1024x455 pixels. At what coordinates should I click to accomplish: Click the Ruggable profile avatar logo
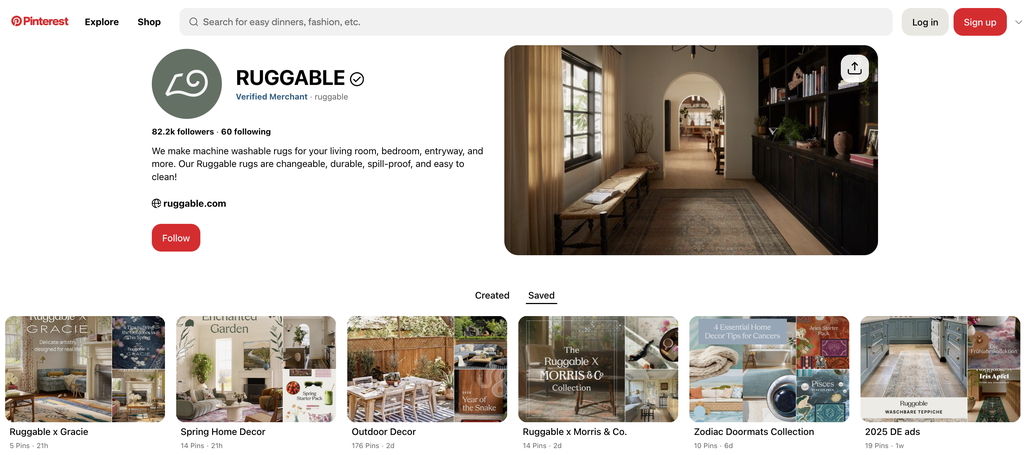(187, 84)
